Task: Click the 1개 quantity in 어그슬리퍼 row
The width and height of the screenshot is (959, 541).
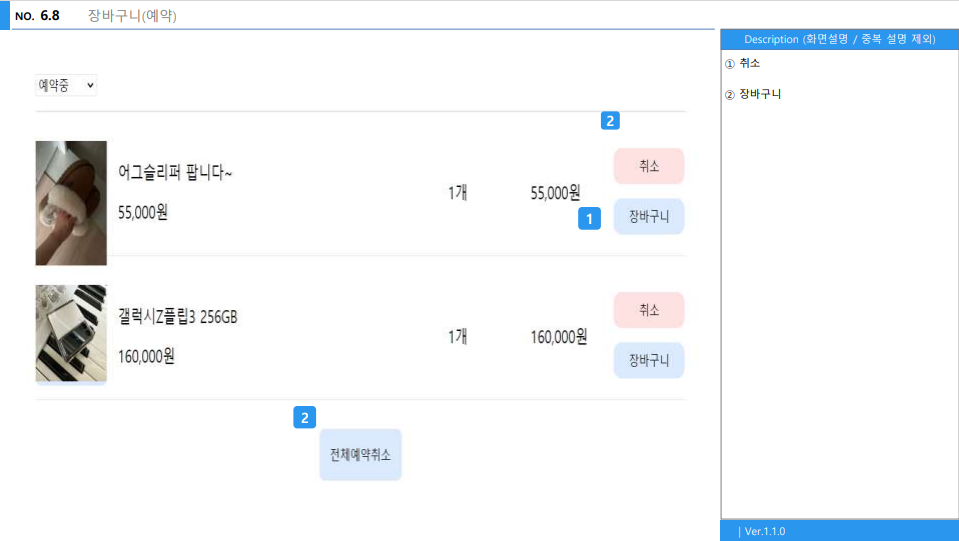Action: [457, 193]
